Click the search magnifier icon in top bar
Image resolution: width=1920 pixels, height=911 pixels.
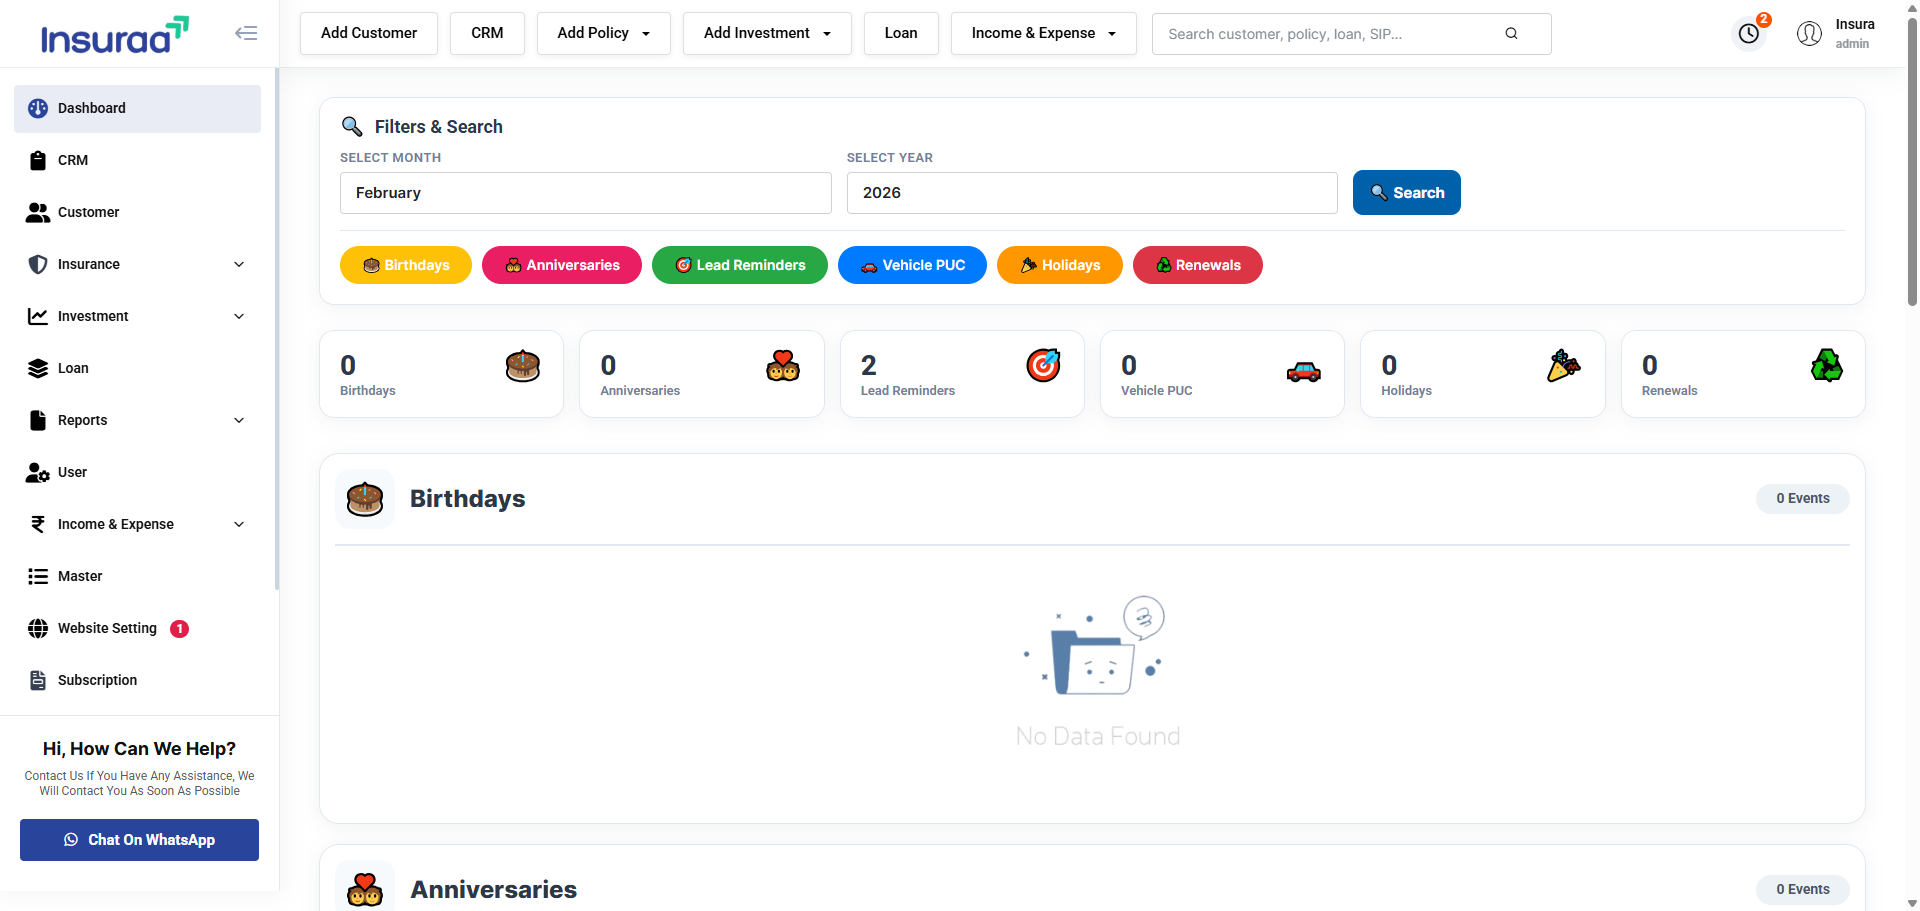tap(1511, 34)
